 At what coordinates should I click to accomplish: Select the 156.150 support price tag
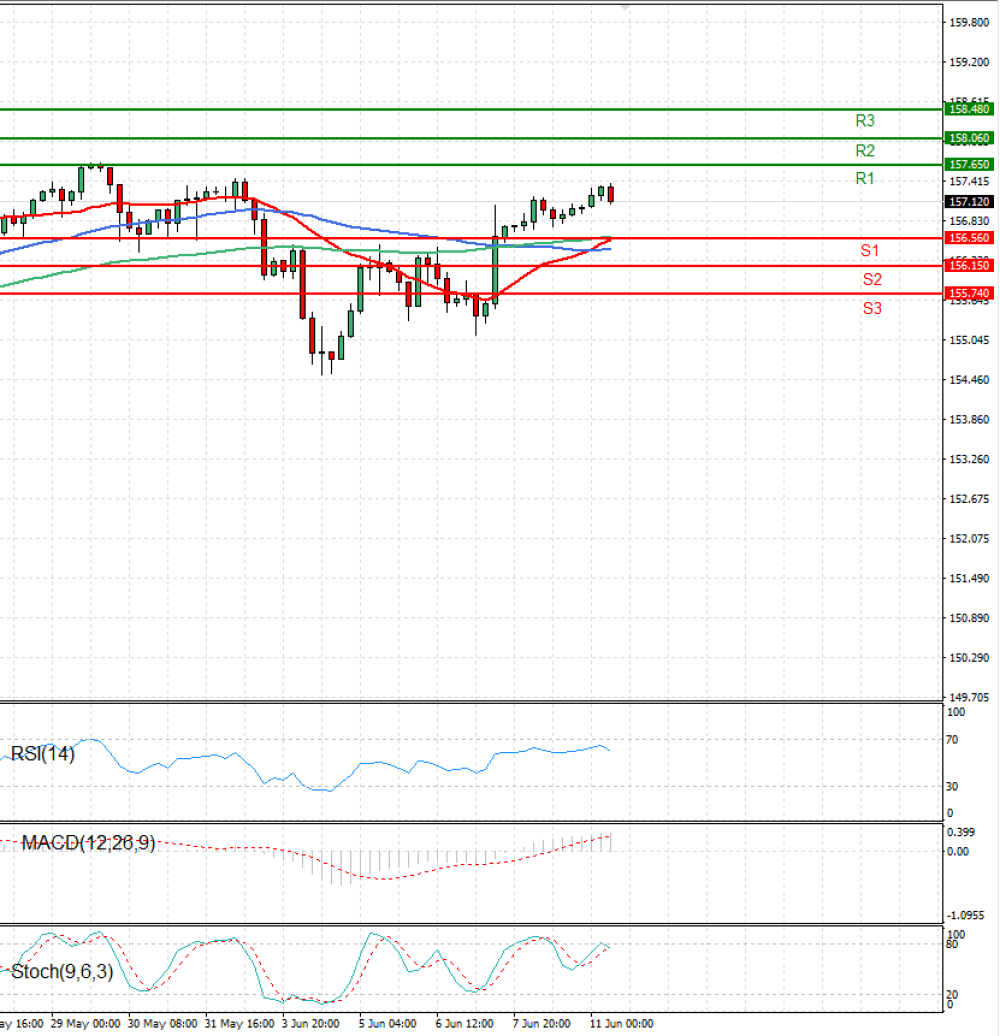[x=969, y=266]
